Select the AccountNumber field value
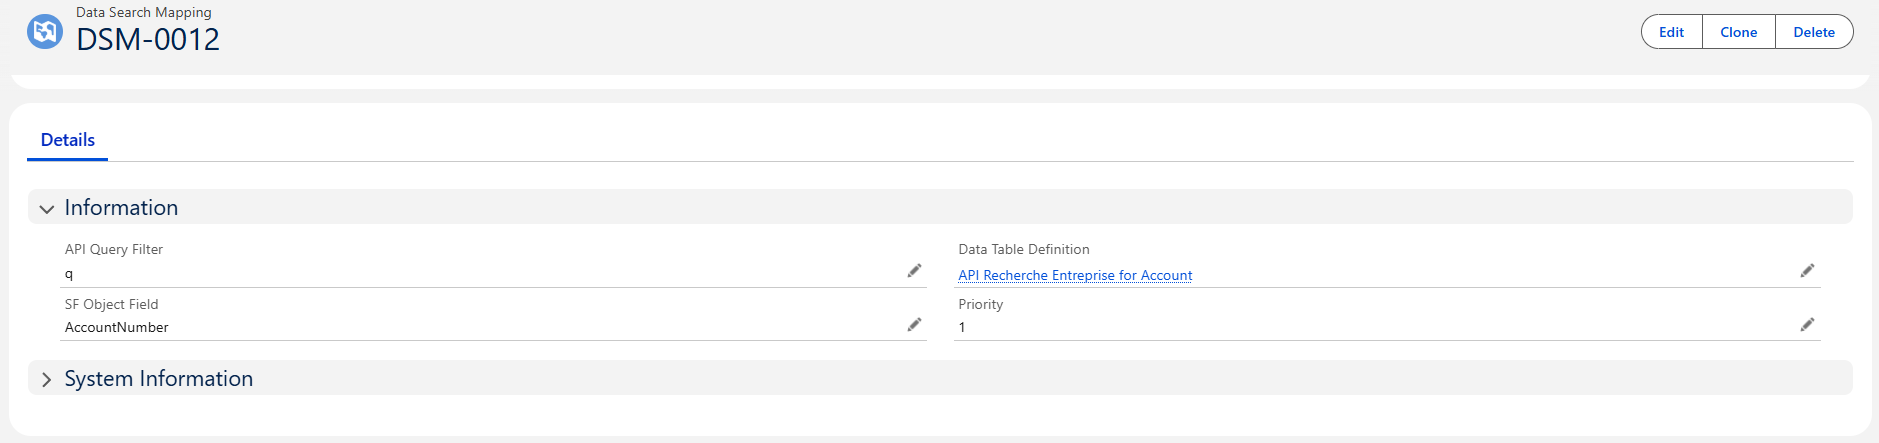Screen dimensions: 1879x443 point(117,327)
